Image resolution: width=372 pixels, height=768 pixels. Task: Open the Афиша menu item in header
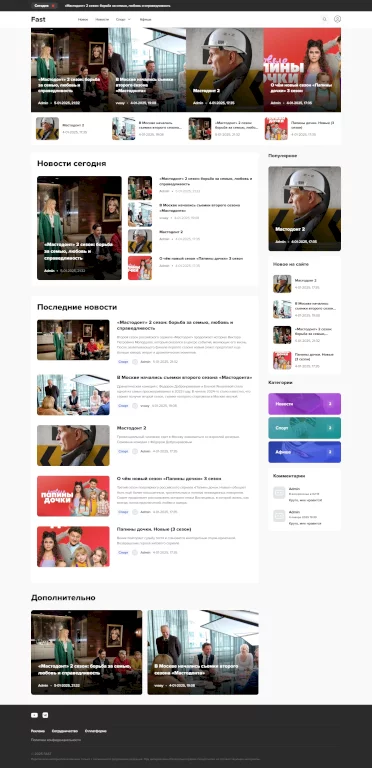point(145,20)
